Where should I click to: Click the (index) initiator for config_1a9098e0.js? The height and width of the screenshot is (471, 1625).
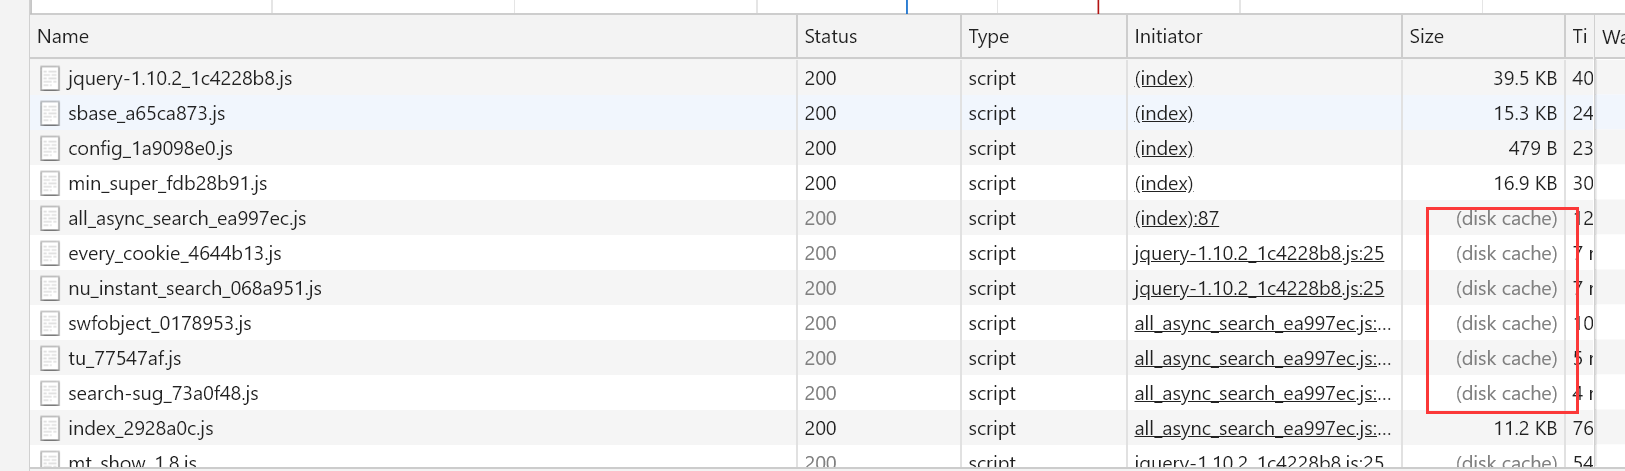pyautogui.click(x=1163, y=148)
